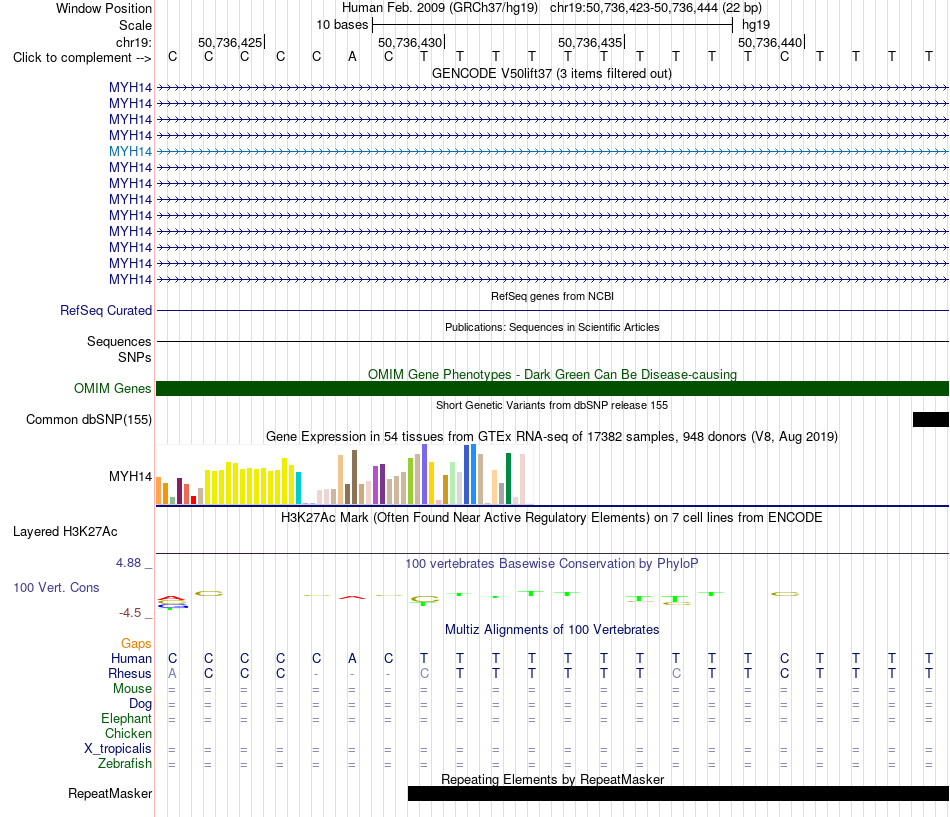Click the chr19: ruler label

click(x=134, y=42)
